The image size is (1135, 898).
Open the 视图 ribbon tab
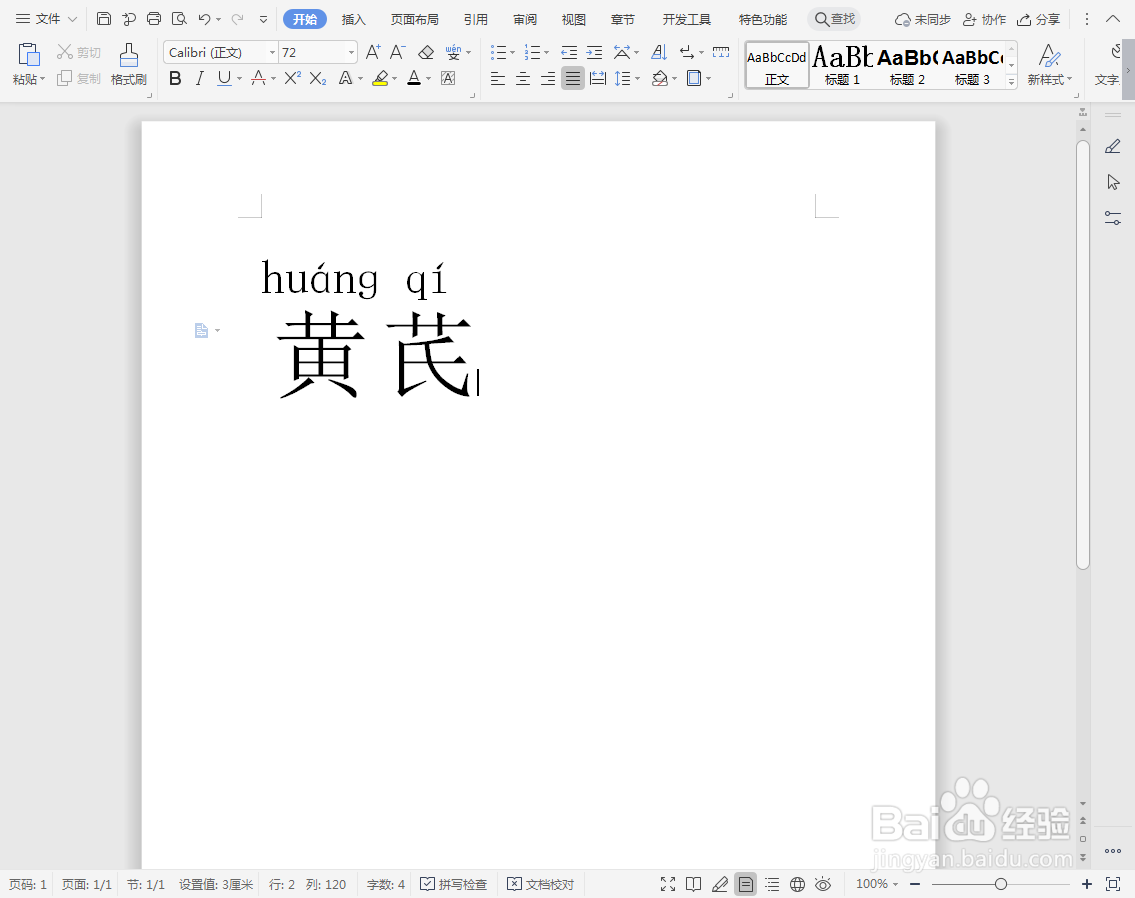tap(573, 19)
